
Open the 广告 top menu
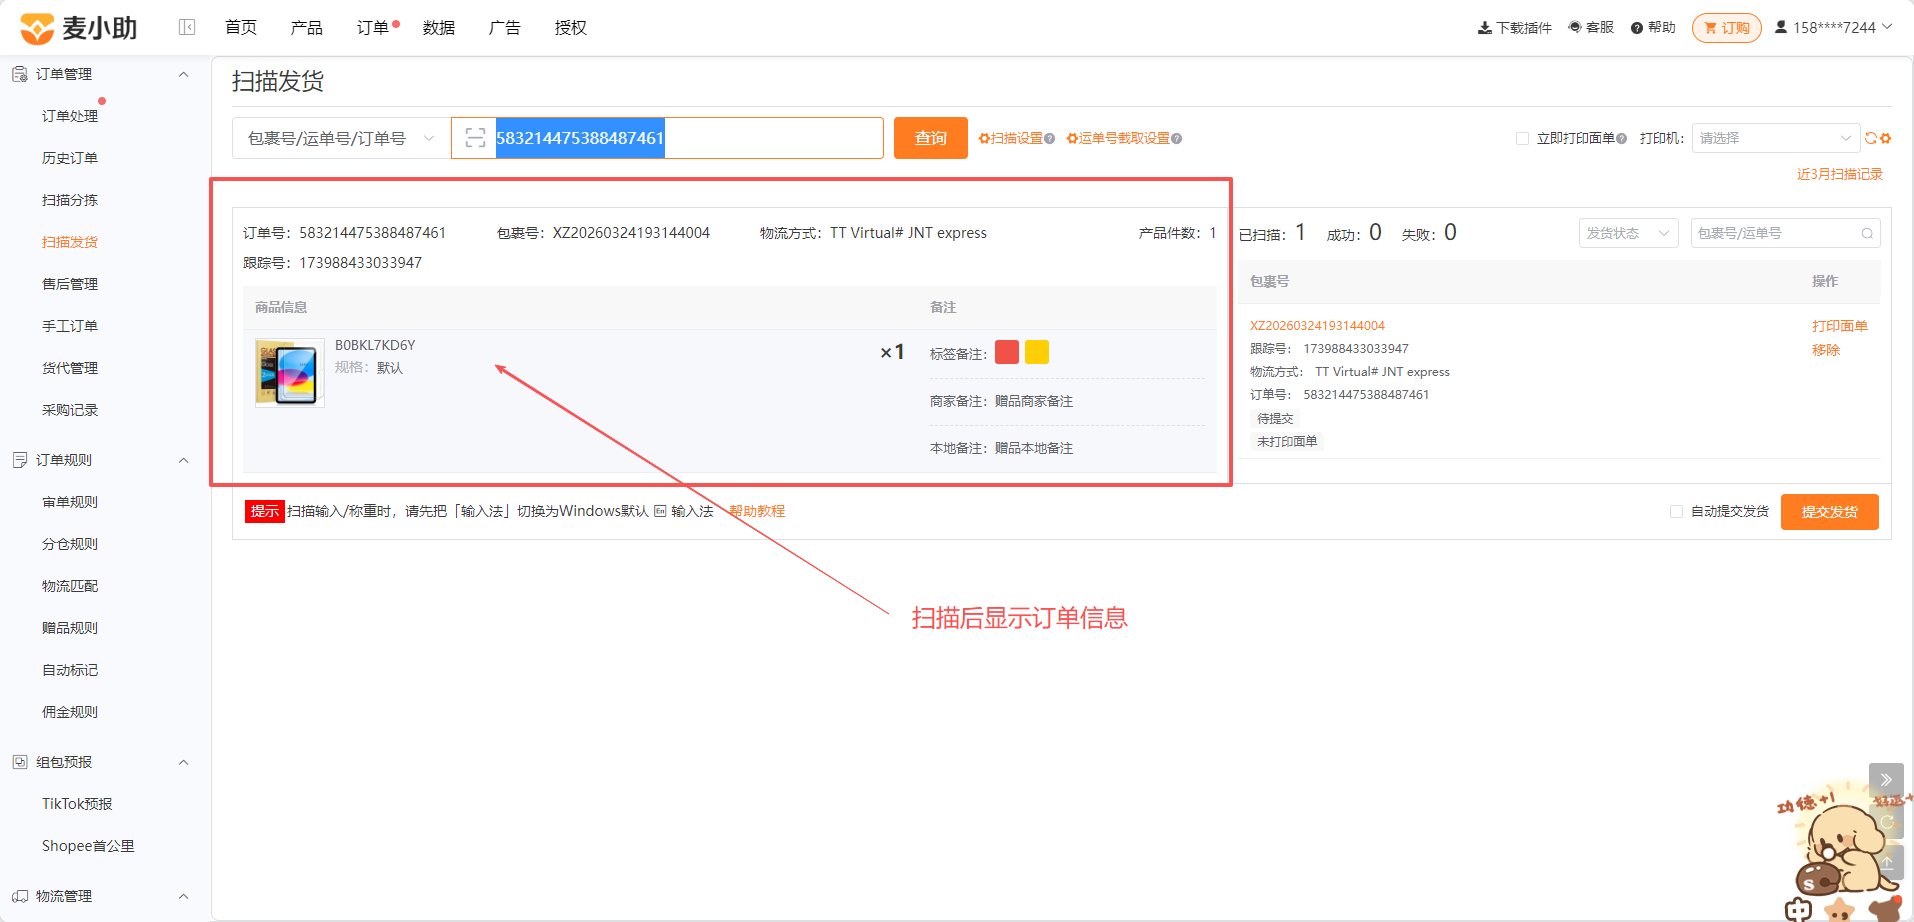coord(505,28)
